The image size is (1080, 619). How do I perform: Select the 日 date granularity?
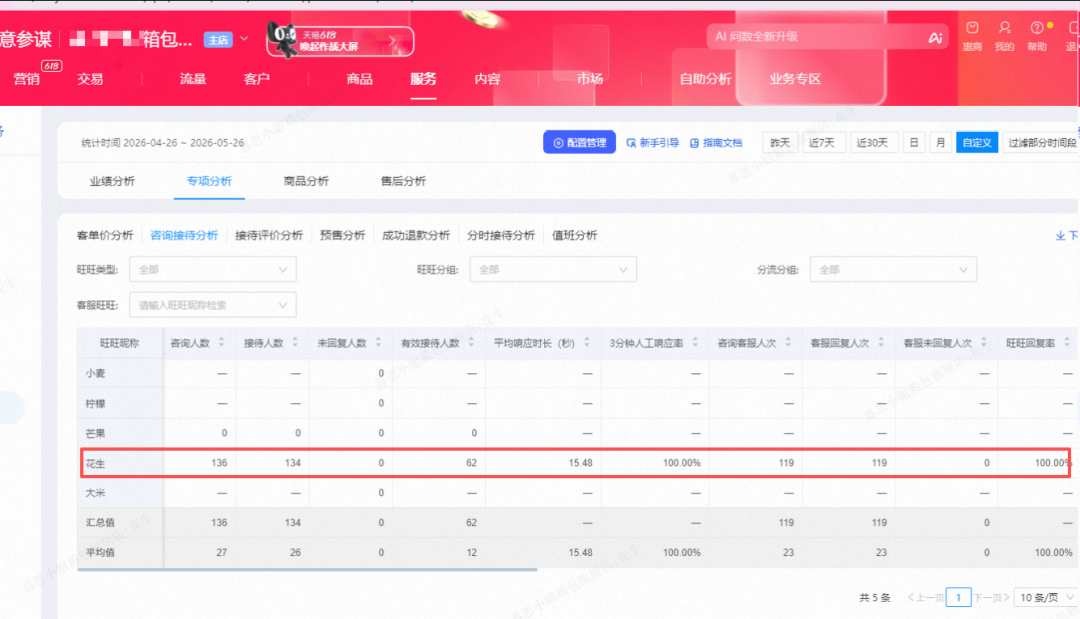pos(914,143)
